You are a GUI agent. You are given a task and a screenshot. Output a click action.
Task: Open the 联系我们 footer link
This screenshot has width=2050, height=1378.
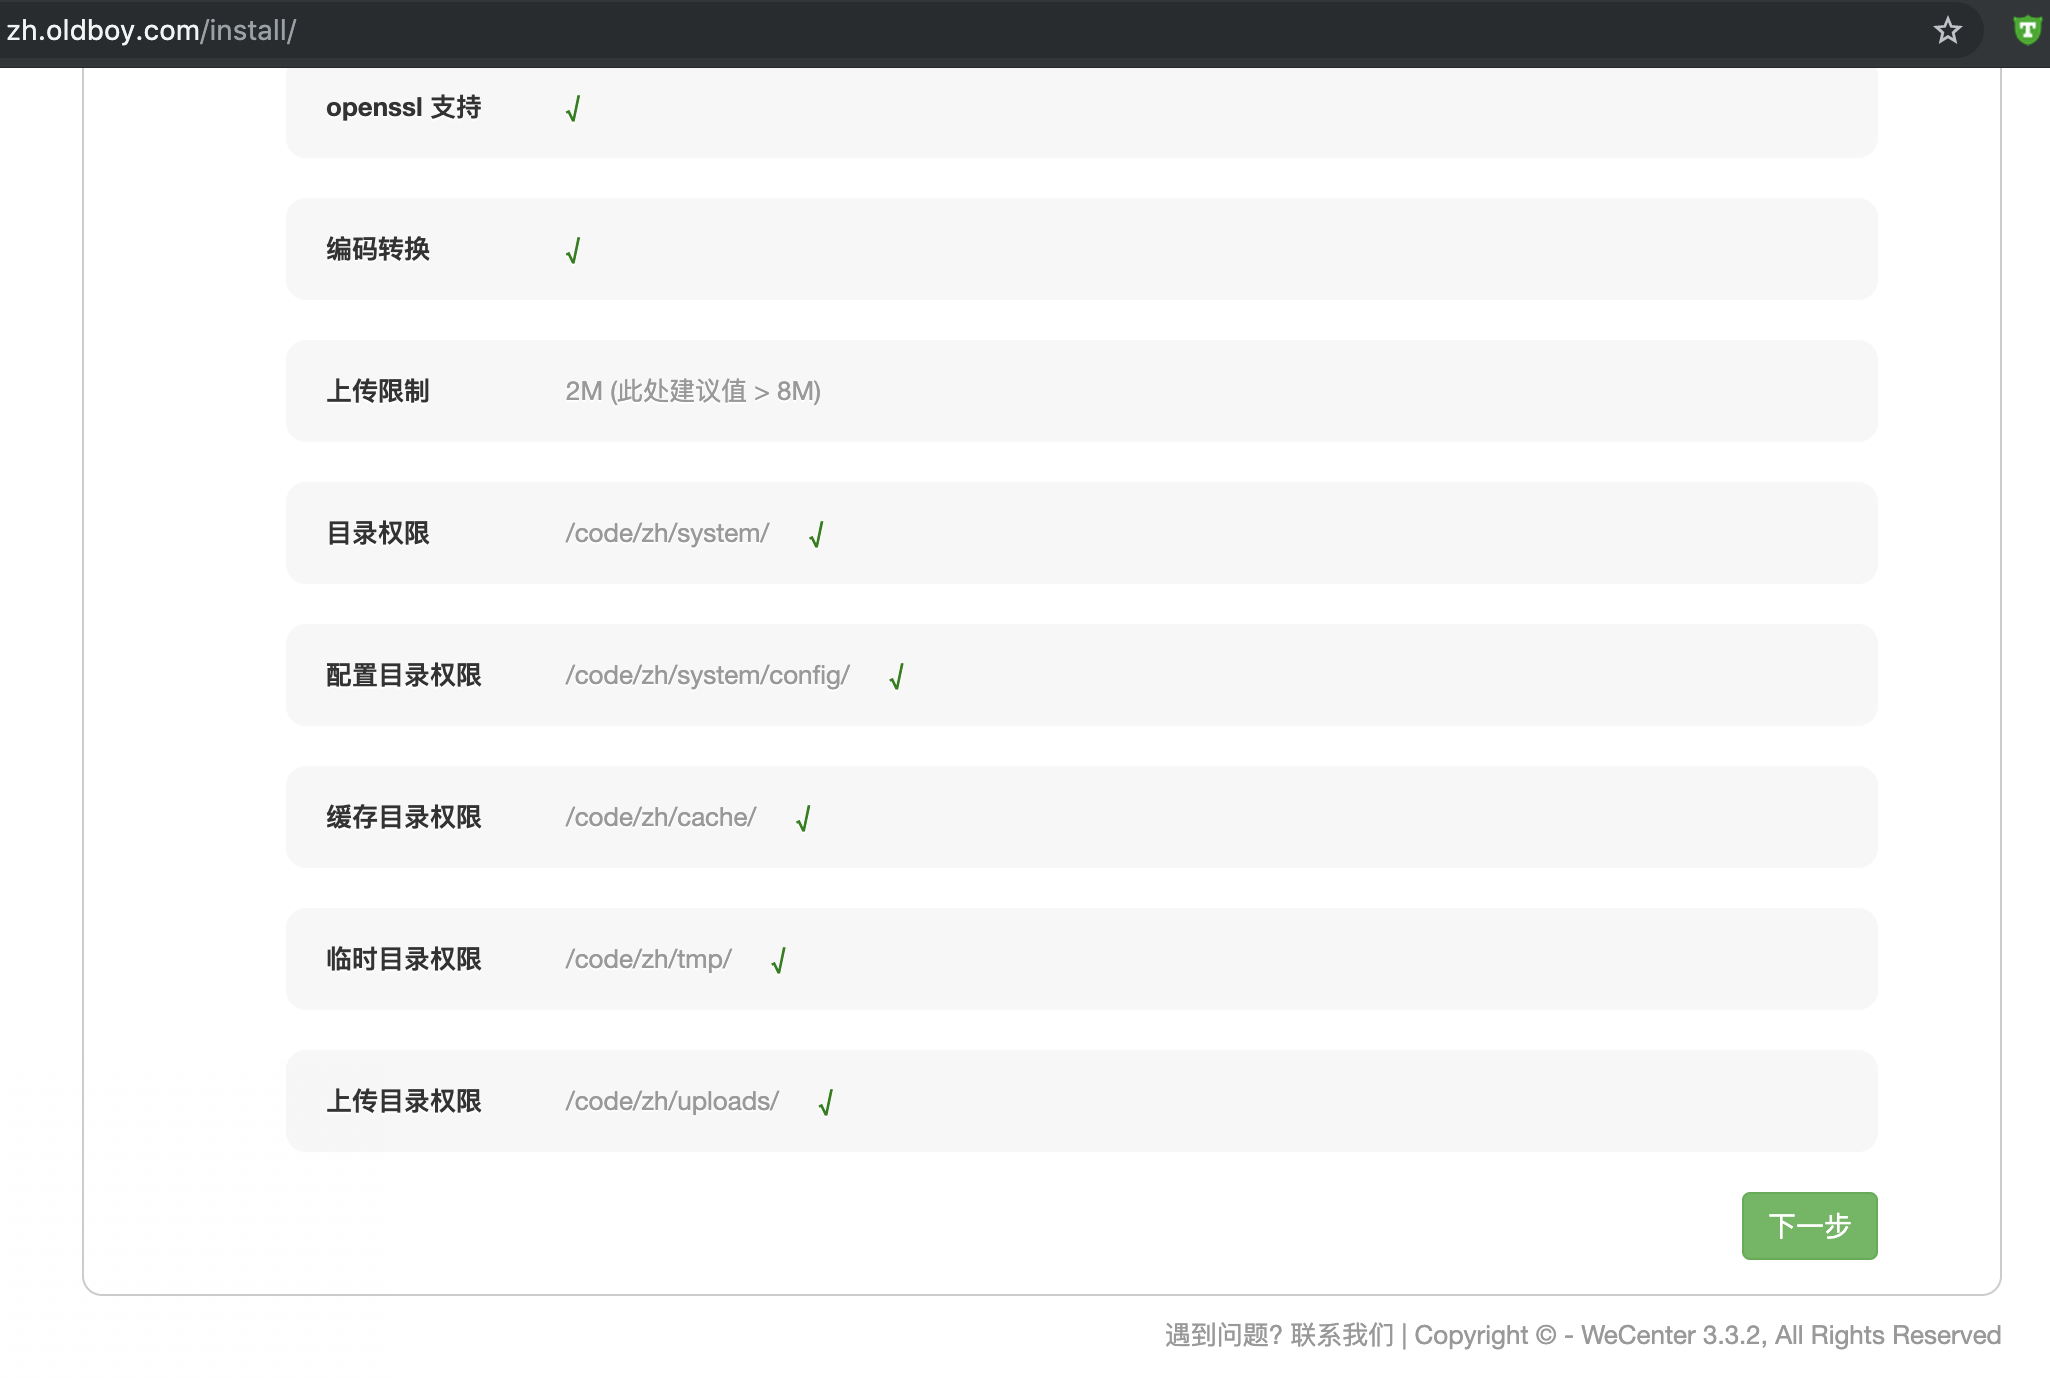point(1341,1335)
